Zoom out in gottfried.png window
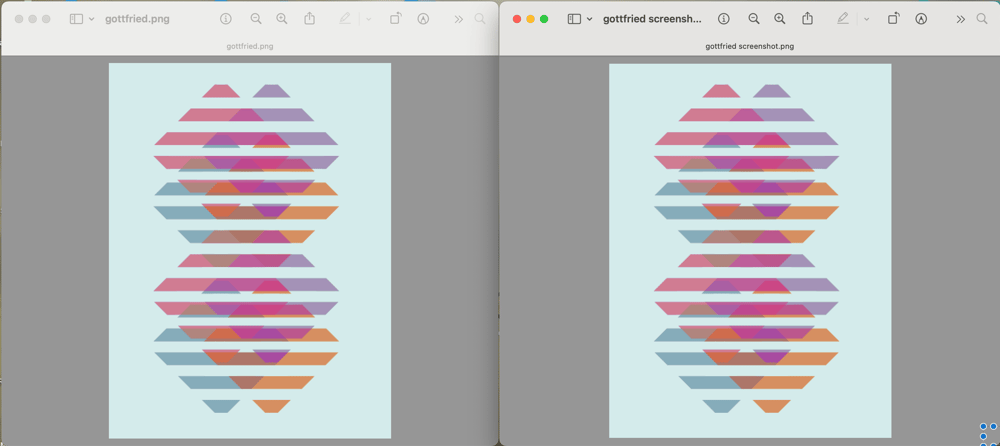 click(x=256, y=19)
